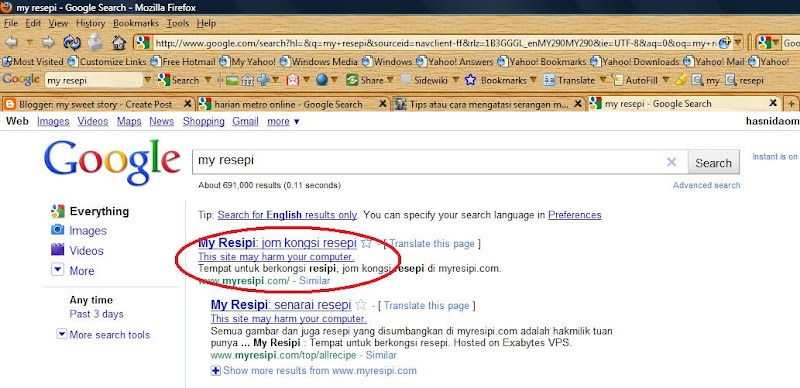
Task: Open the Edit menu
Action: coord(33,23)
